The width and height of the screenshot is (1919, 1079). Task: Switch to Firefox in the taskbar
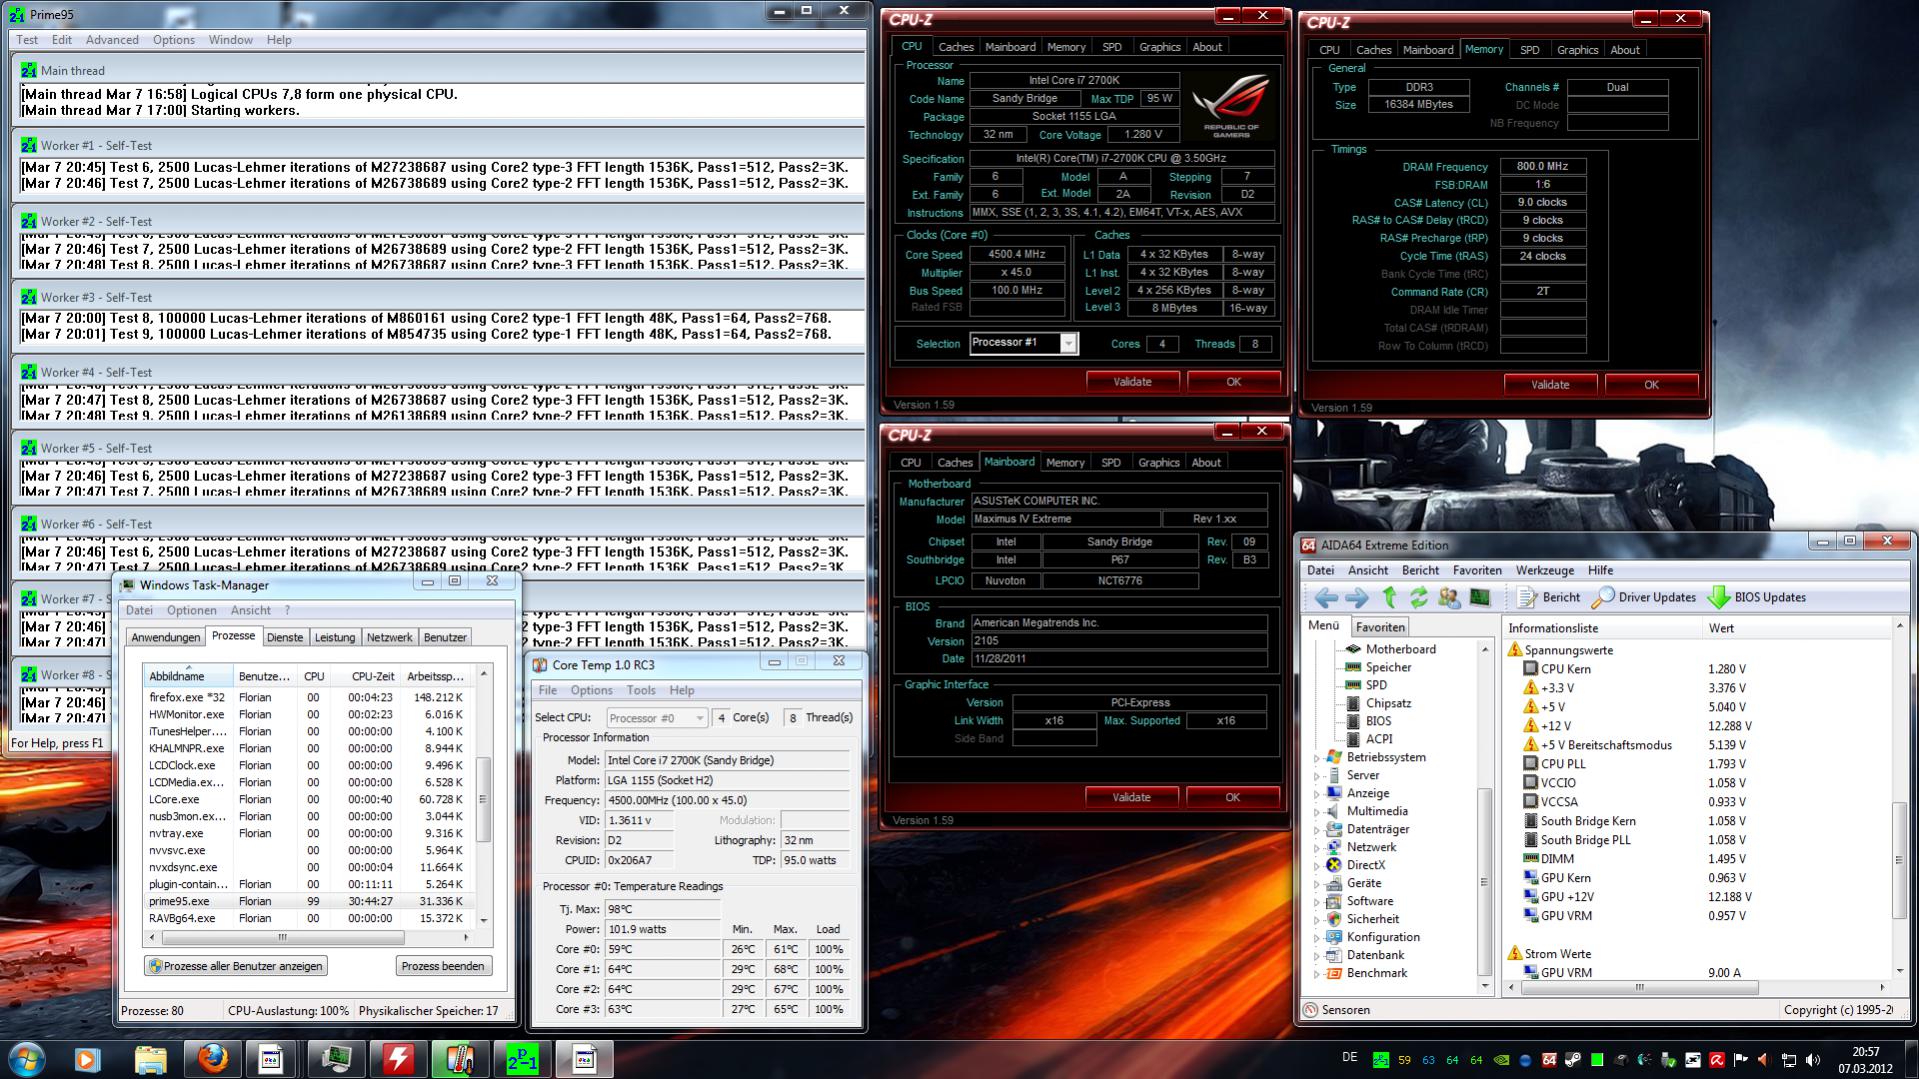[x=212, y=1059]
